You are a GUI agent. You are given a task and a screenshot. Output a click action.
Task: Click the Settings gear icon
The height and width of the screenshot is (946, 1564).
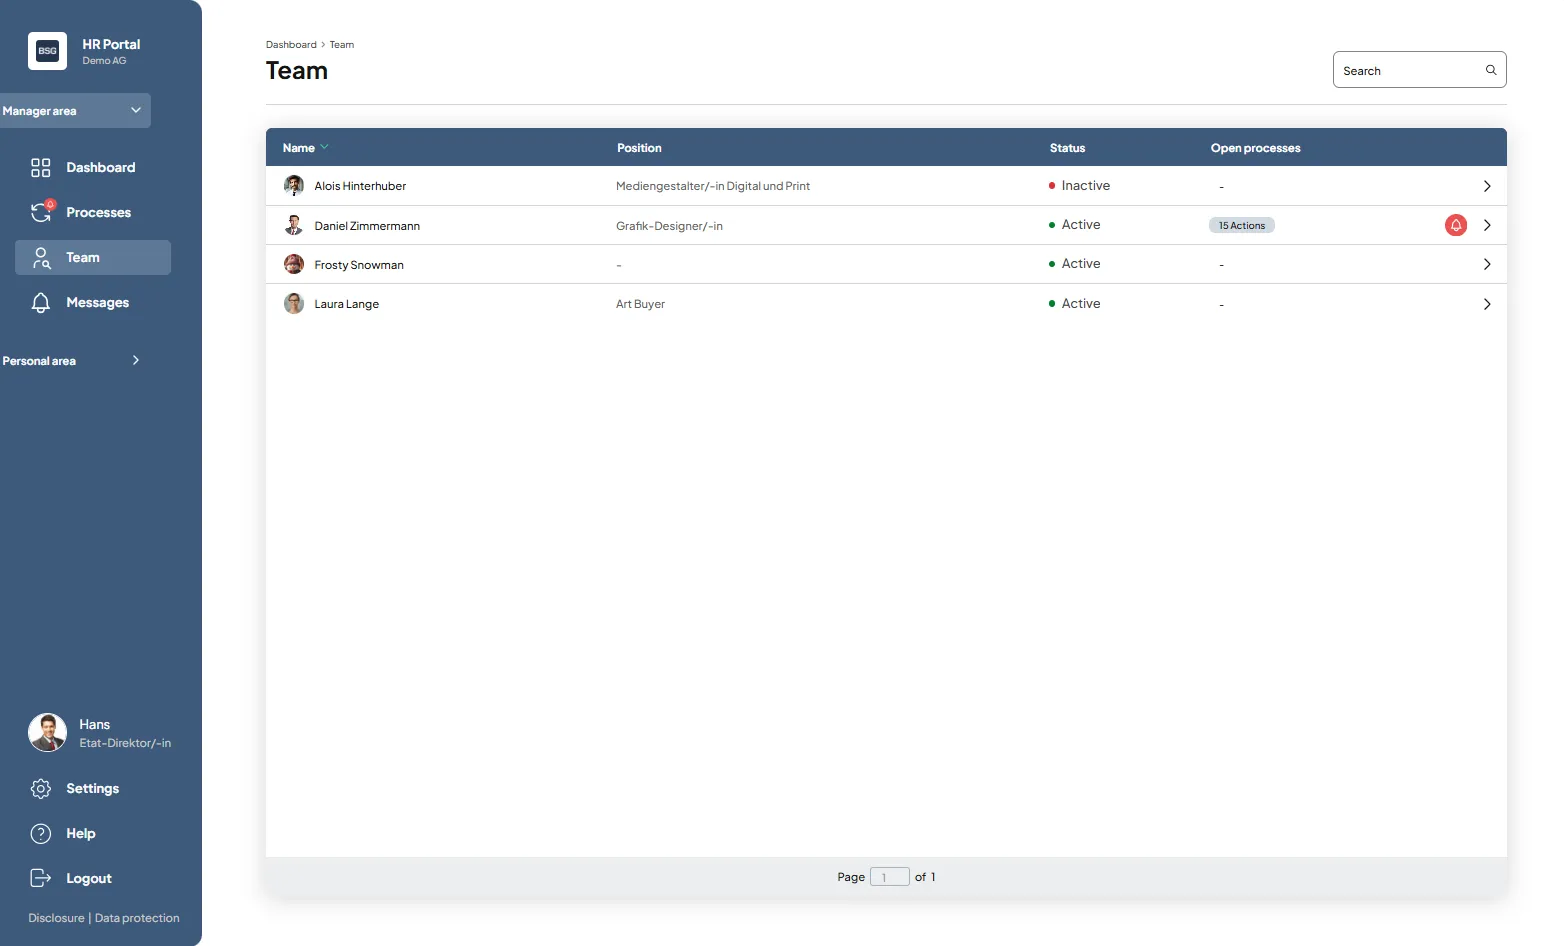(41, 789)
